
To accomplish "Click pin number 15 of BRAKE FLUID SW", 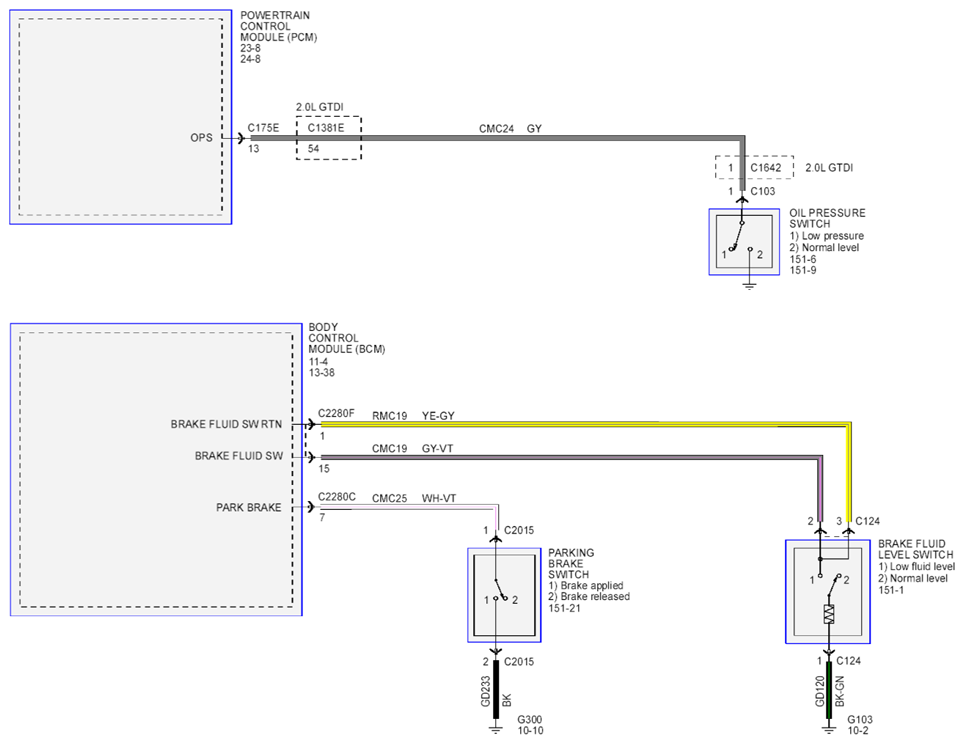I will (324, 469).
